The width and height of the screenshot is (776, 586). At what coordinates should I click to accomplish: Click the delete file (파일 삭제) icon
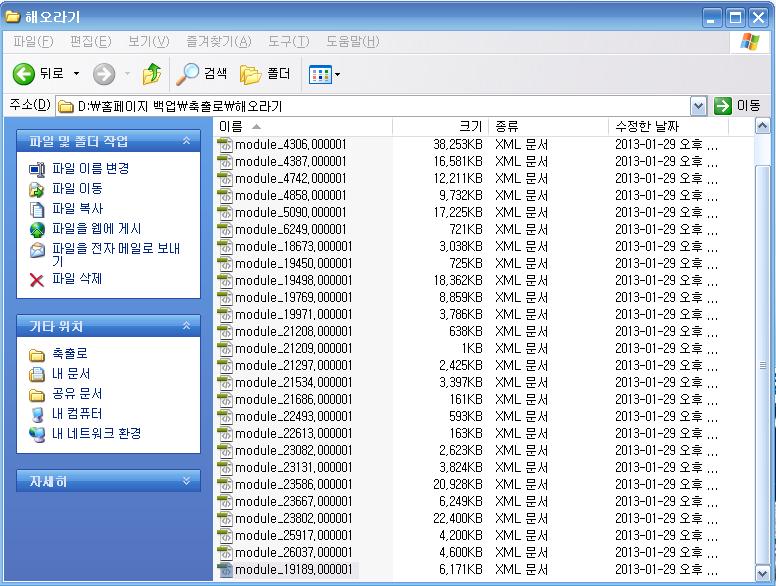tap(37, 280)
